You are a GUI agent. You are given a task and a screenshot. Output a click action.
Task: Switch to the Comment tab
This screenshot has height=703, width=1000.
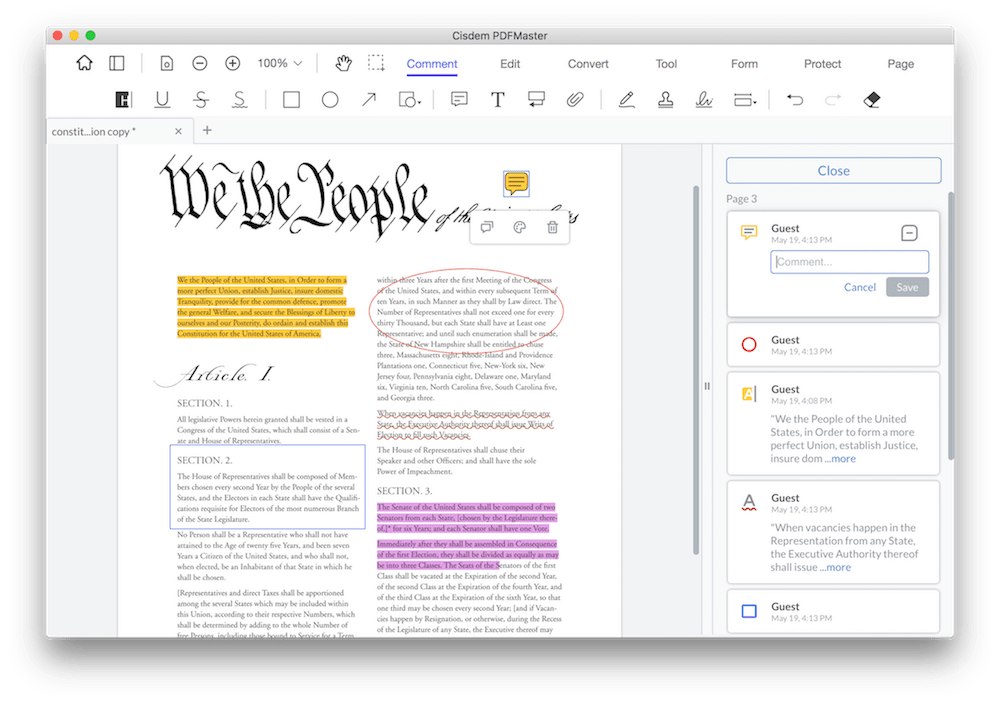coord(432,64)
